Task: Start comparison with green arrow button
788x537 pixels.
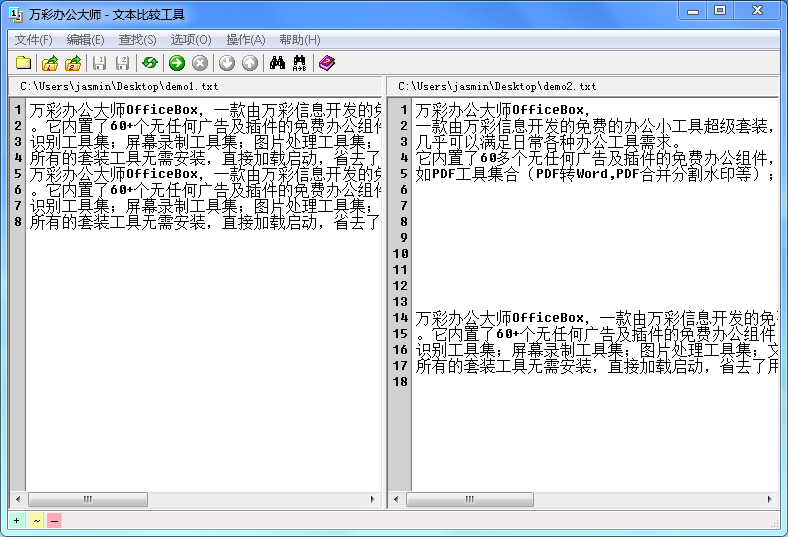Action: [x=176, y=63]
